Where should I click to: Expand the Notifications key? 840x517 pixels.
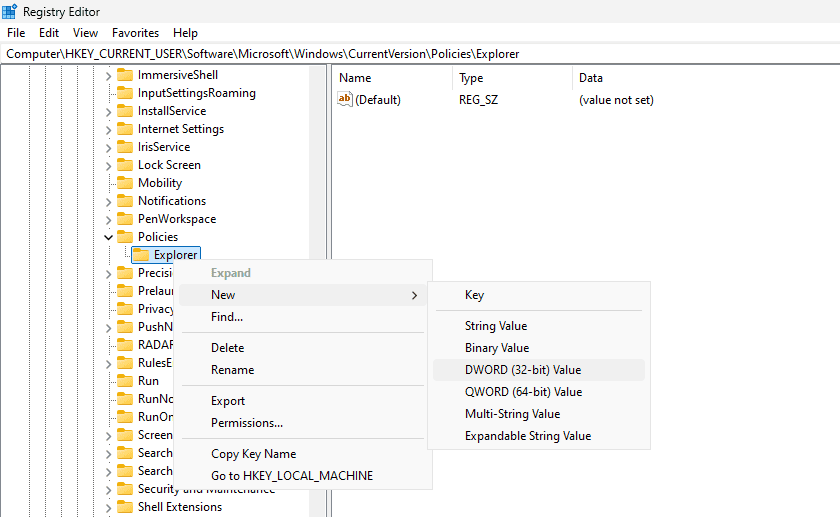point(108,201)
